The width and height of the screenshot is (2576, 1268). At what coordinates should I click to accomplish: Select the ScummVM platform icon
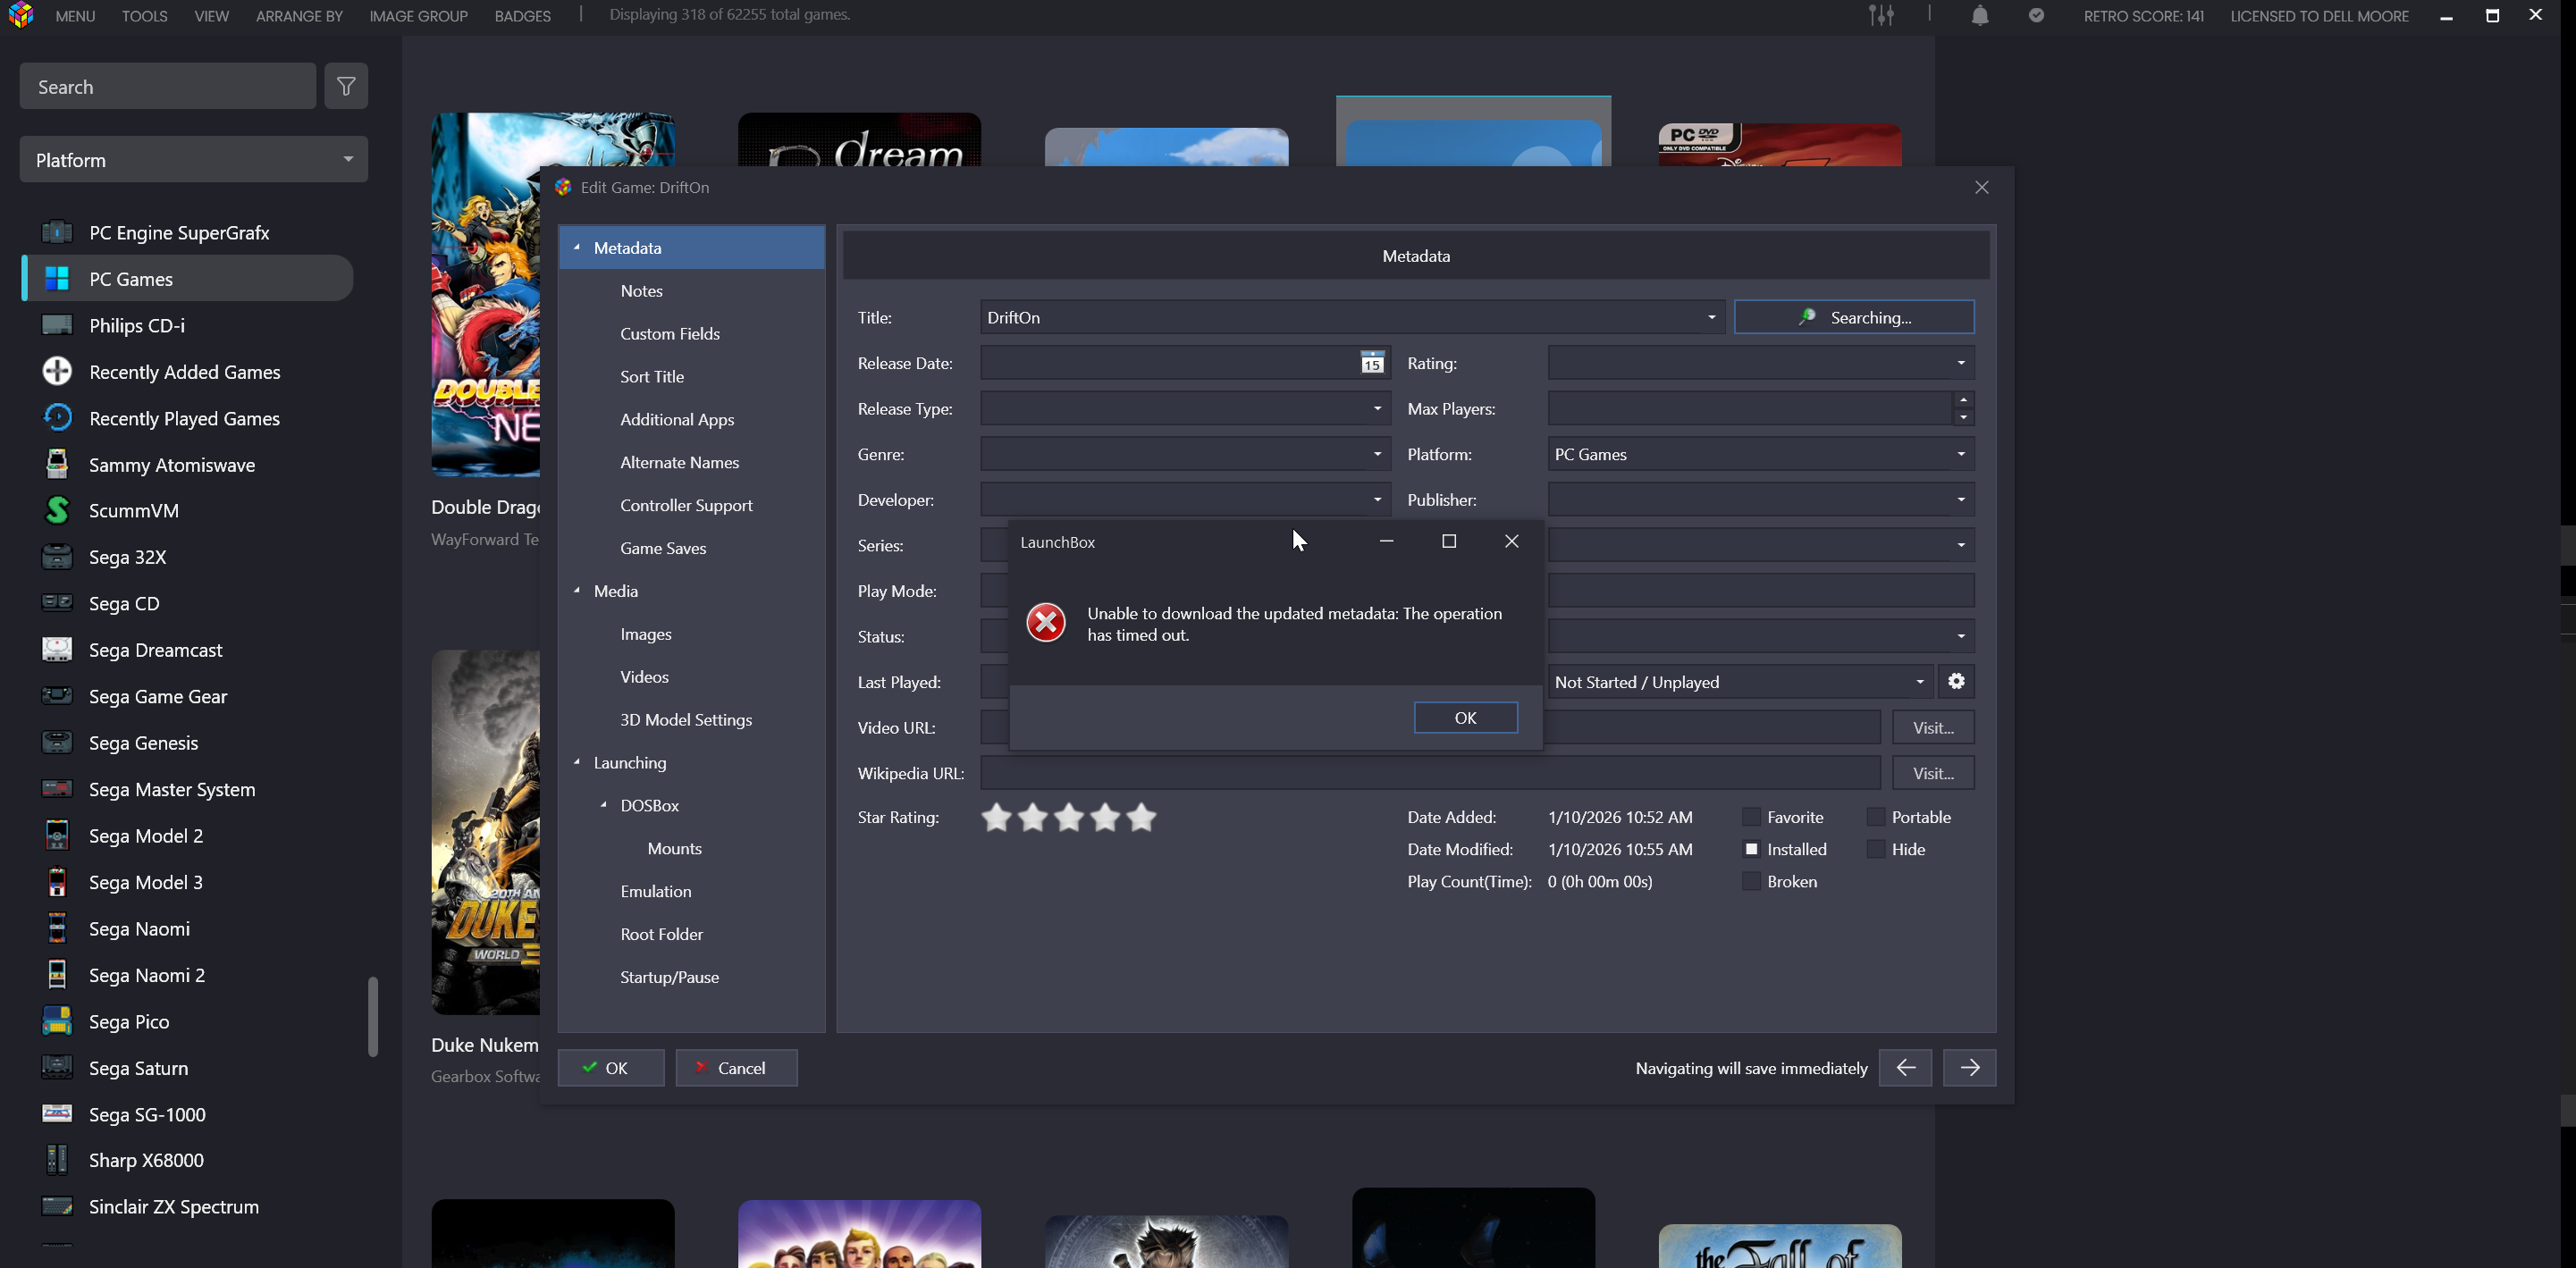tap(57, 511)
